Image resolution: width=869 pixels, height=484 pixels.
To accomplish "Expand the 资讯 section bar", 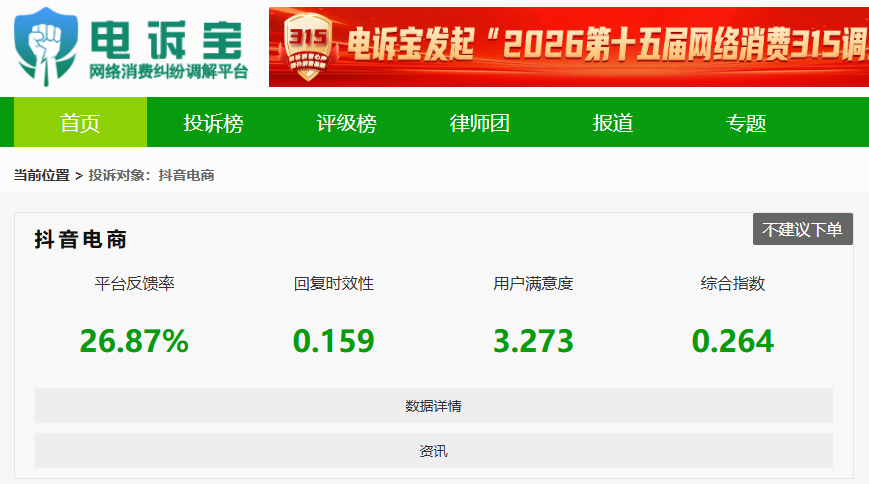I will click(433, 451).
